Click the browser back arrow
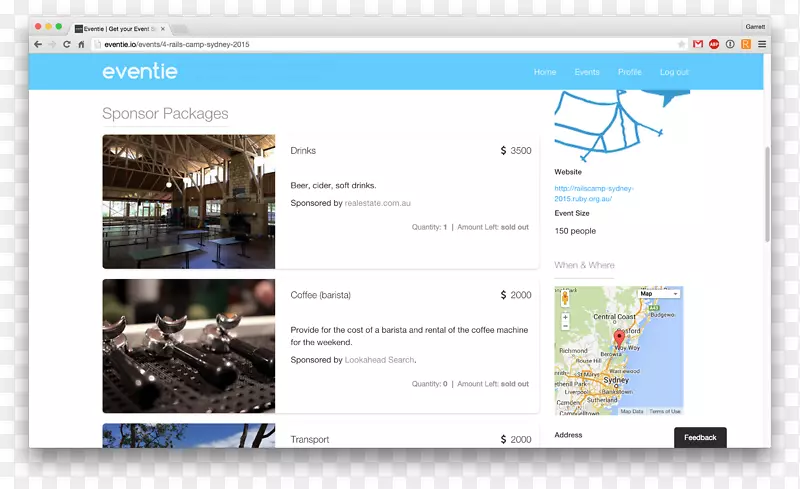Viewport: 800px width, 489px height. pyautogui.click(x=38, y=45)
